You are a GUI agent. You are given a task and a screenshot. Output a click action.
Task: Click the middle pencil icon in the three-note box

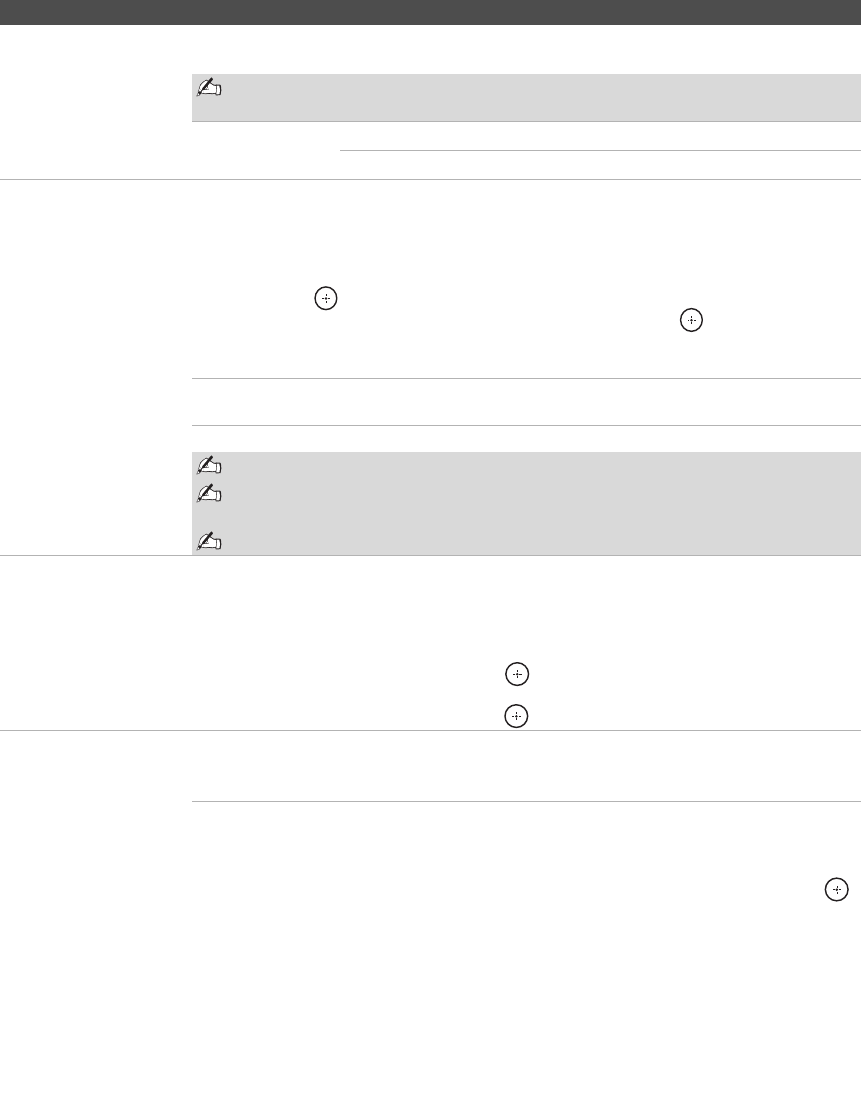click(x=209, y=494)
